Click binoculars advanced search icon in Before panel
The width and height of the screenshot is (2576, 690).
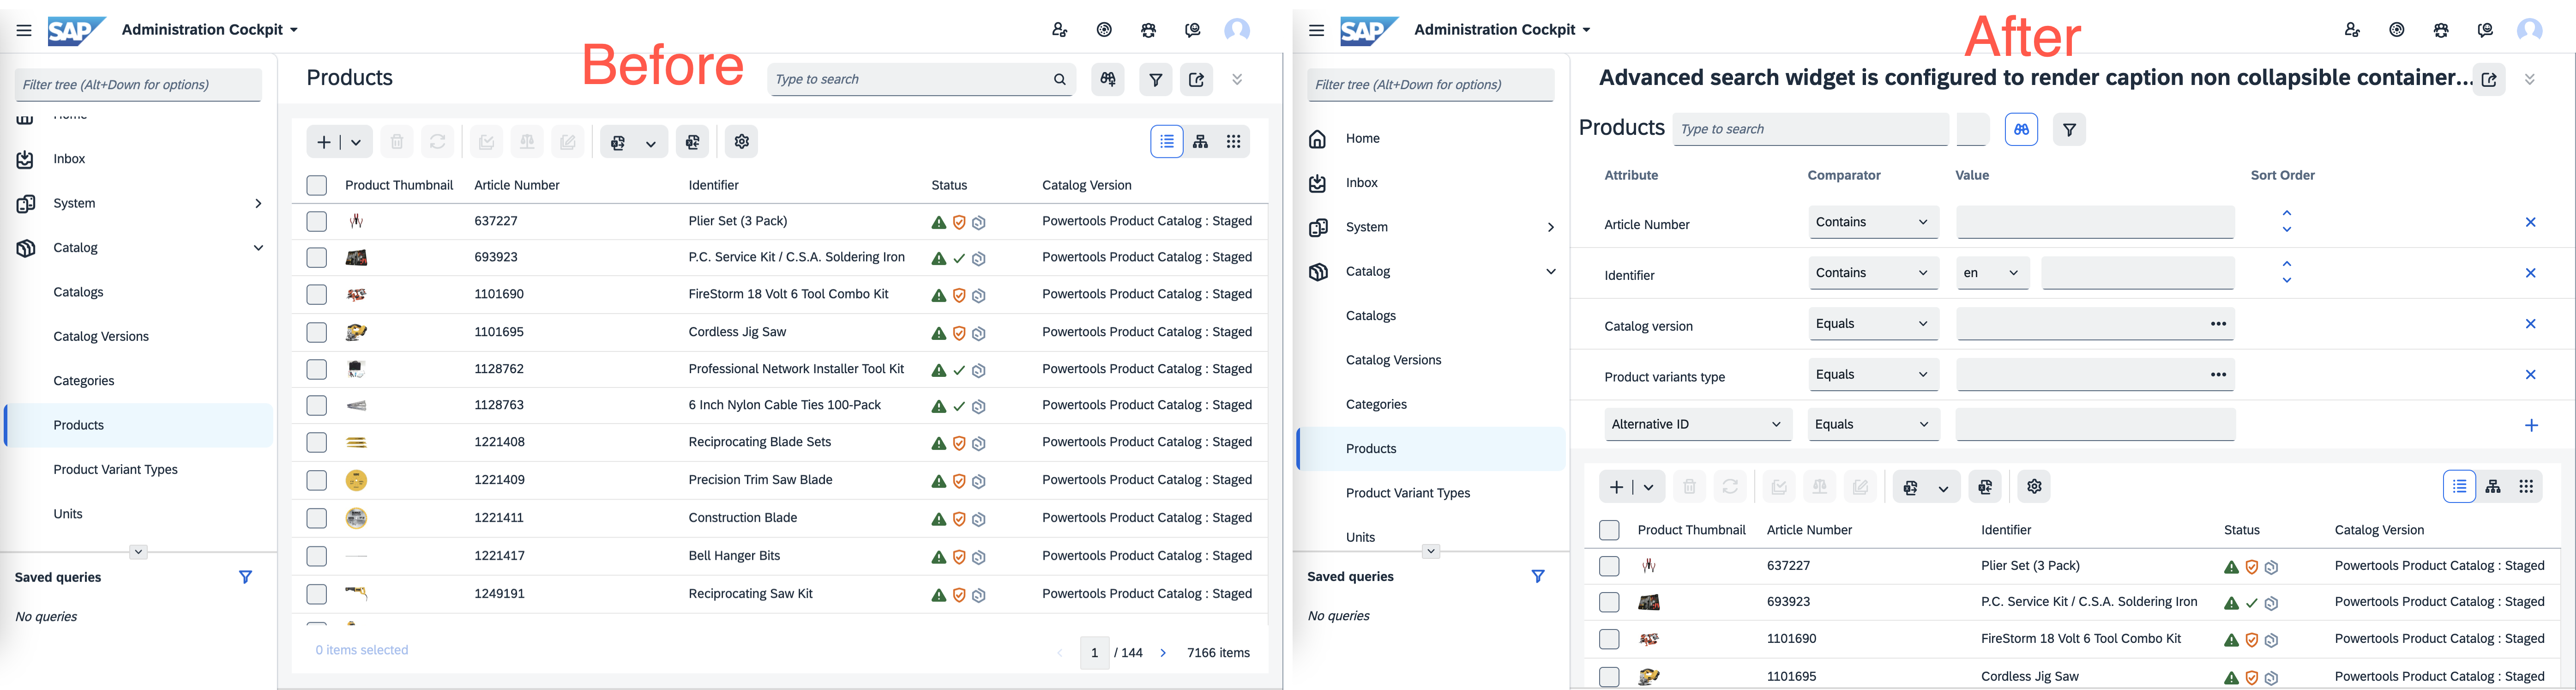click(1108, 79)
